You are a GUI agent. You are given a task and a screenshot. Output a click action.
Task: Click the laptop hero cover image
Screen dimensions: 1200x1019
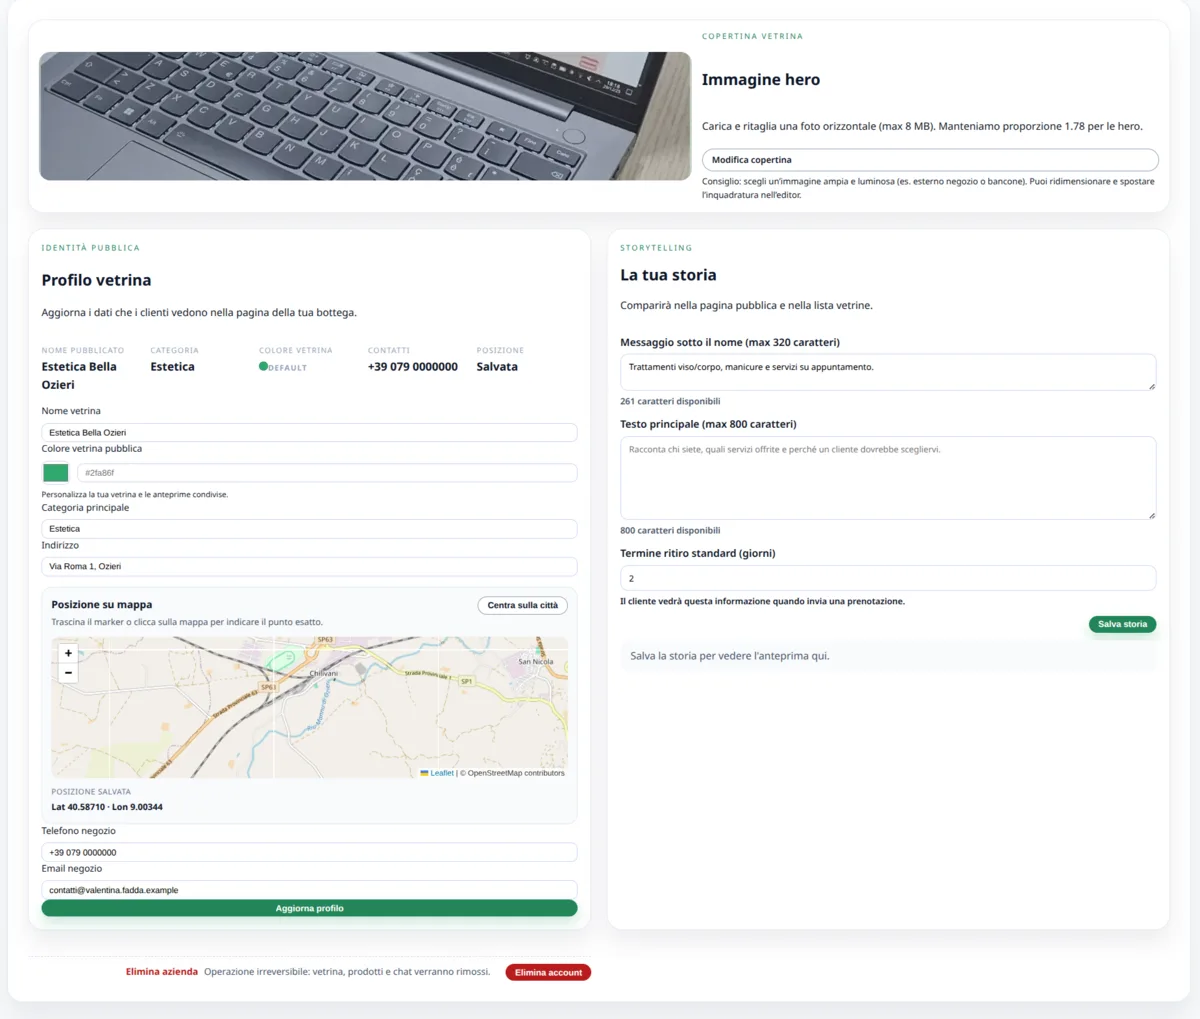365,116
